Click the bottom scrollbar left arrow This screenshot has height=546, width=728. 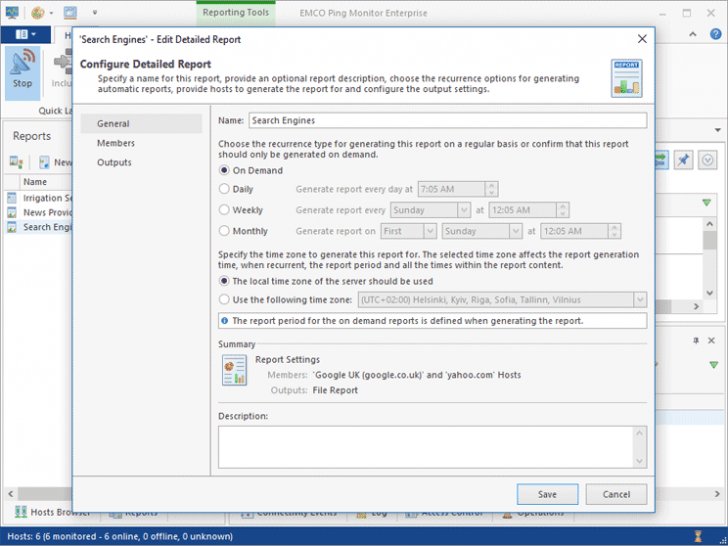click(x=10, y=494)
